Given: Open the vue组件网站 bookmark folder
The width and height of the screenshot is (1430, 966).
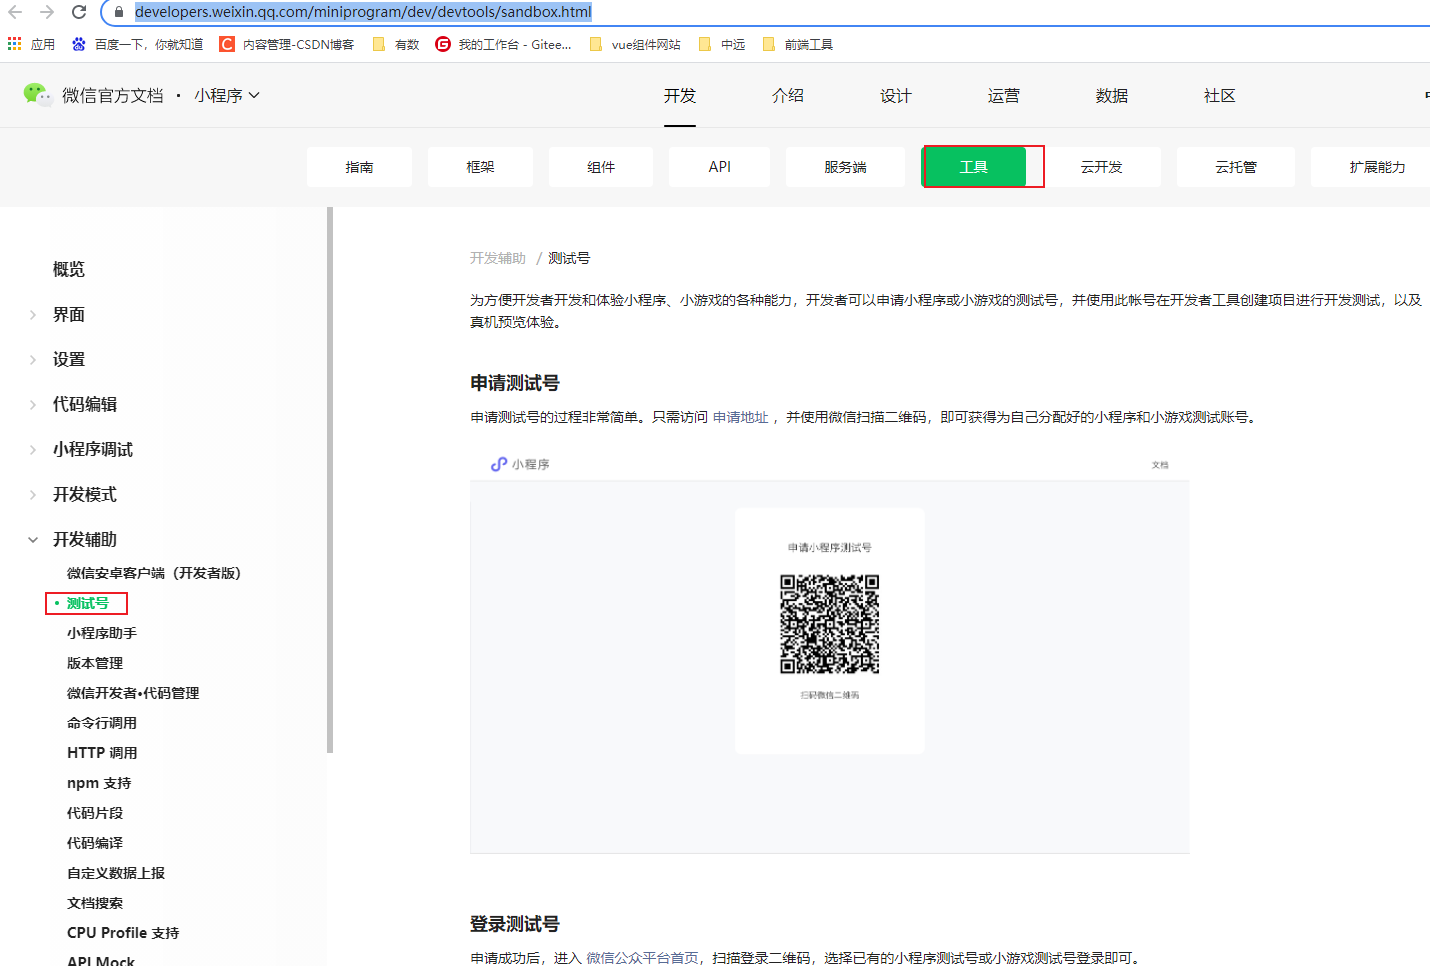Looking at the screenshot, I should [635, 44].
